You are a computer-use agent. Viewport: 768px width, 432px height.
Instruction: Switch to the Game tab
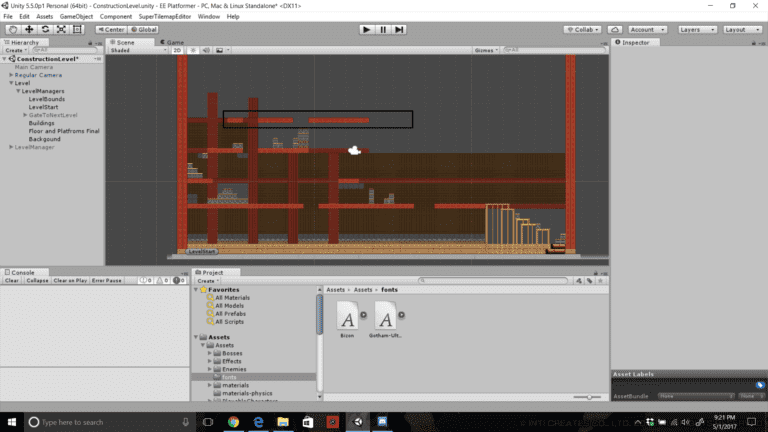(x=172, y=43)
